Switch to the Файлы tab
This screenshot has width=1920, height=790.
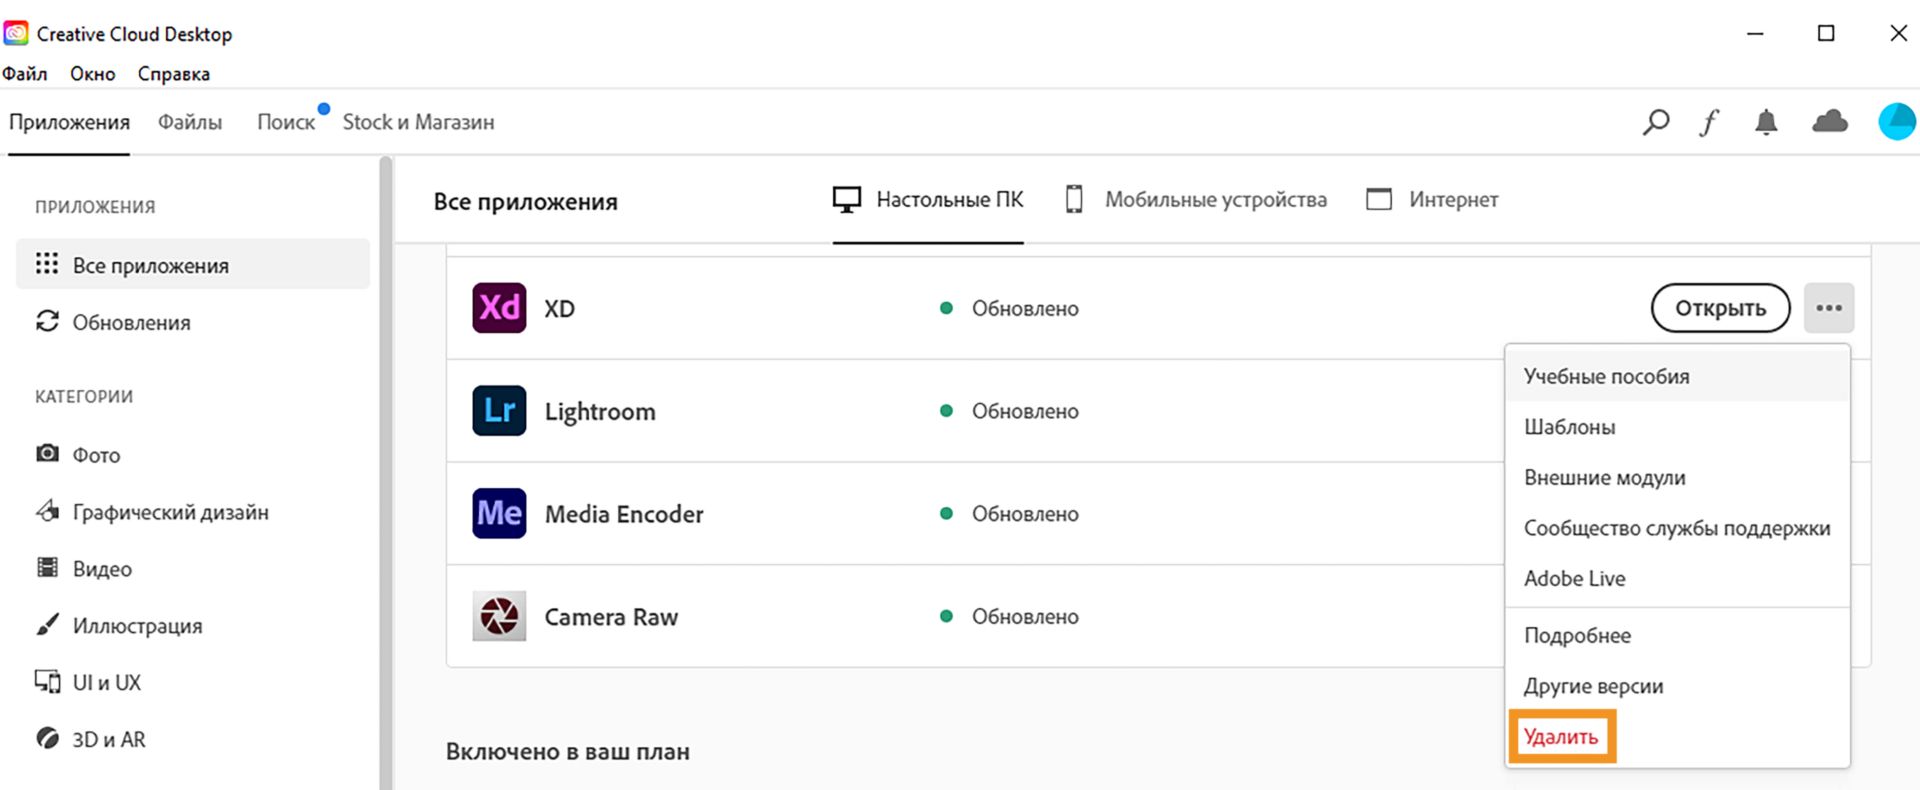click(x=190, y=122)
